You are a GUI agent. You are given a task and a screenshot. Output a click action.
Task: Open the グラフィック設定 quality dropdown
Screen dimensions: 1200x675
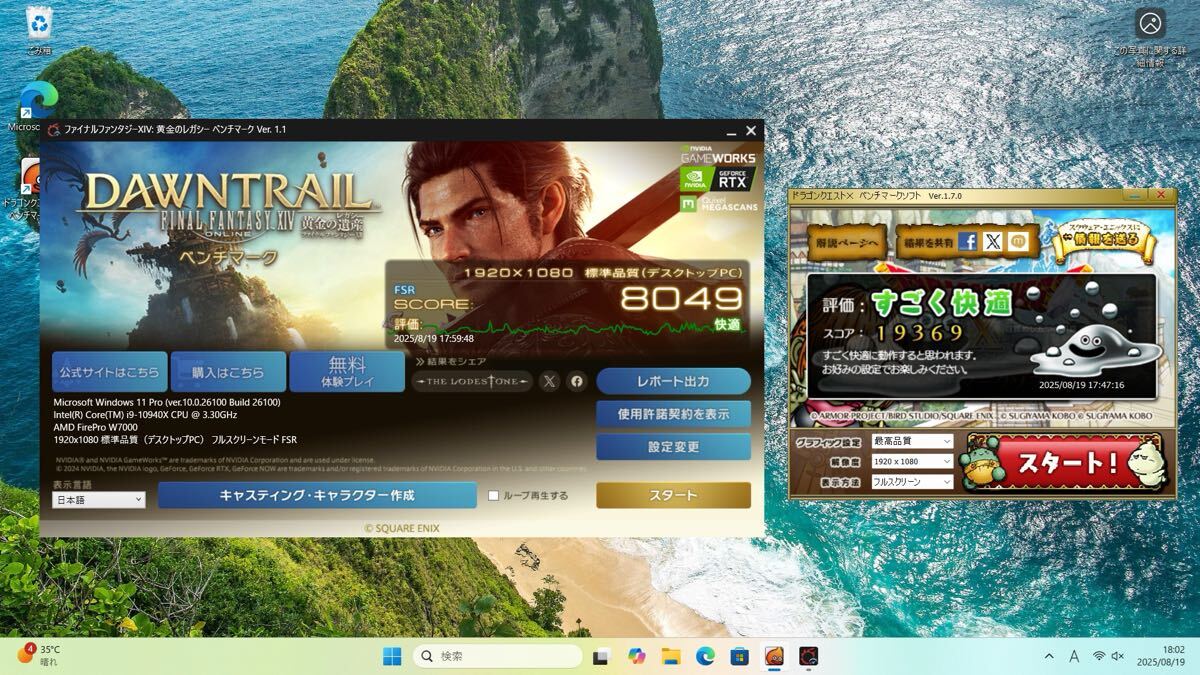[x=912, y=441]
